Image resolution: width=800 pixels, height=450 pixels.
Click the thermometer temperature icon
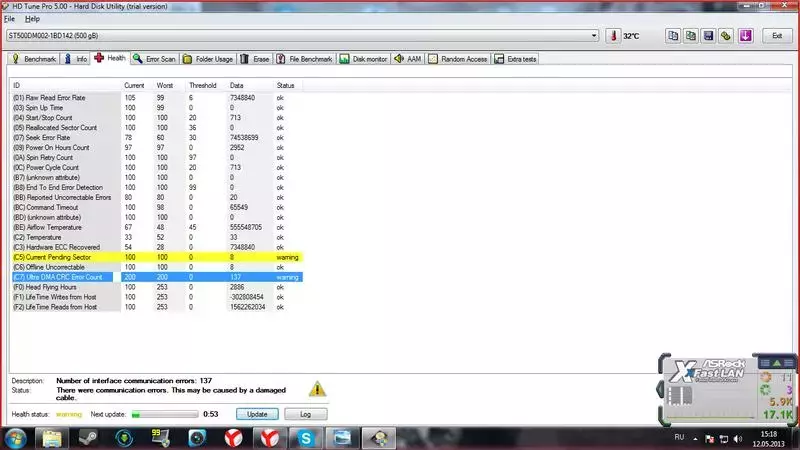613,36
